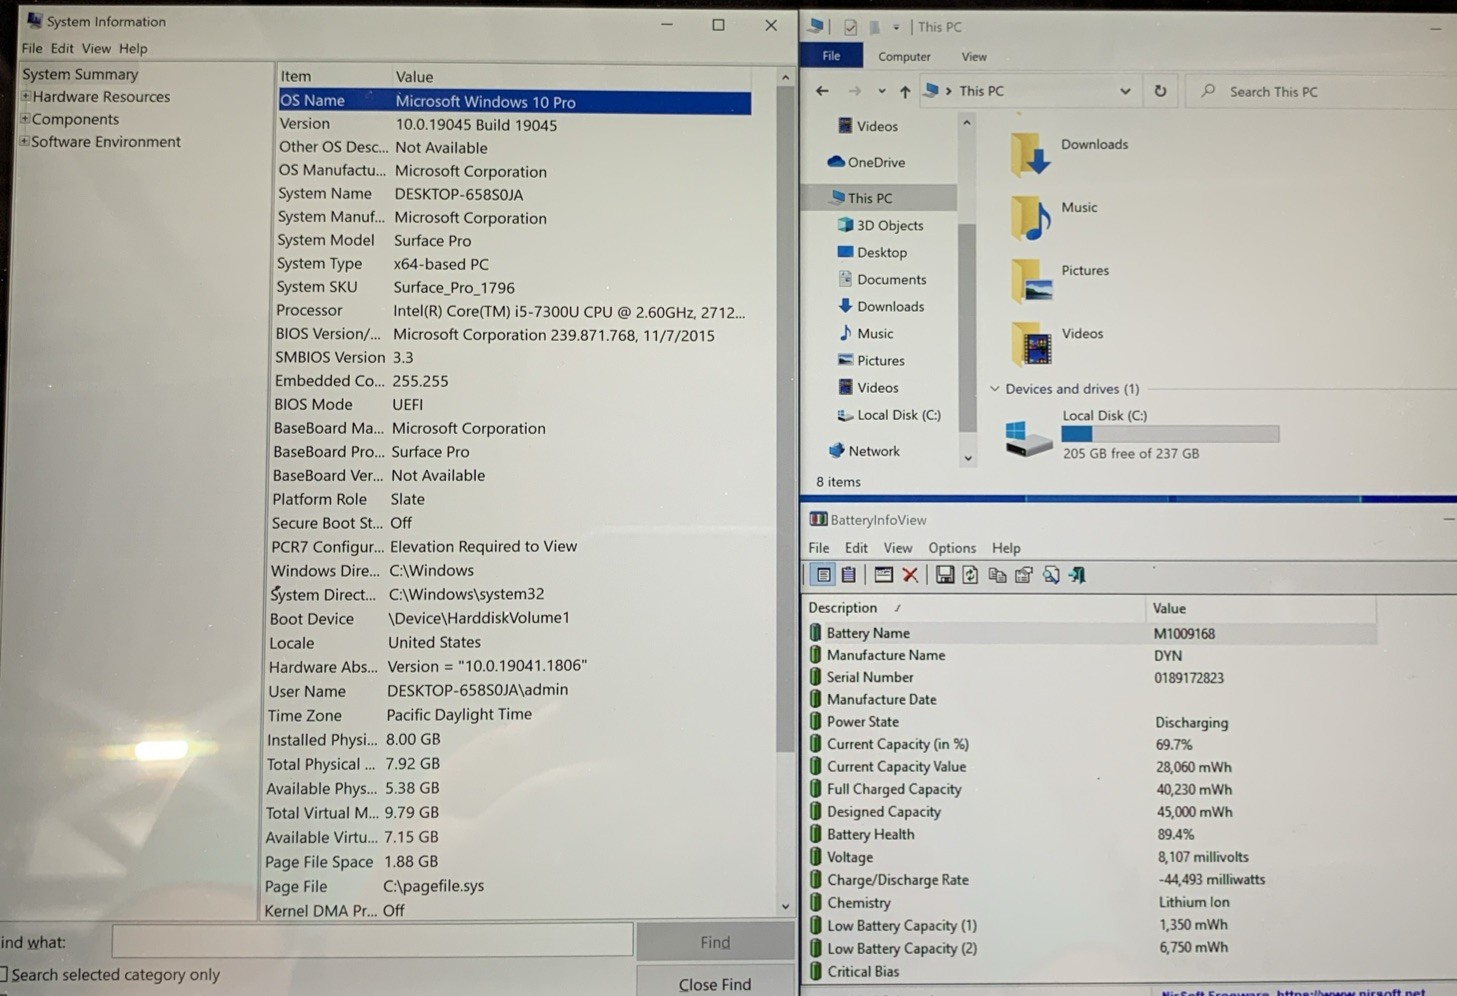Select Designed Capacity row in BatteryInfoView
Screen dimensions: 1457x996
pos(1092,812)
